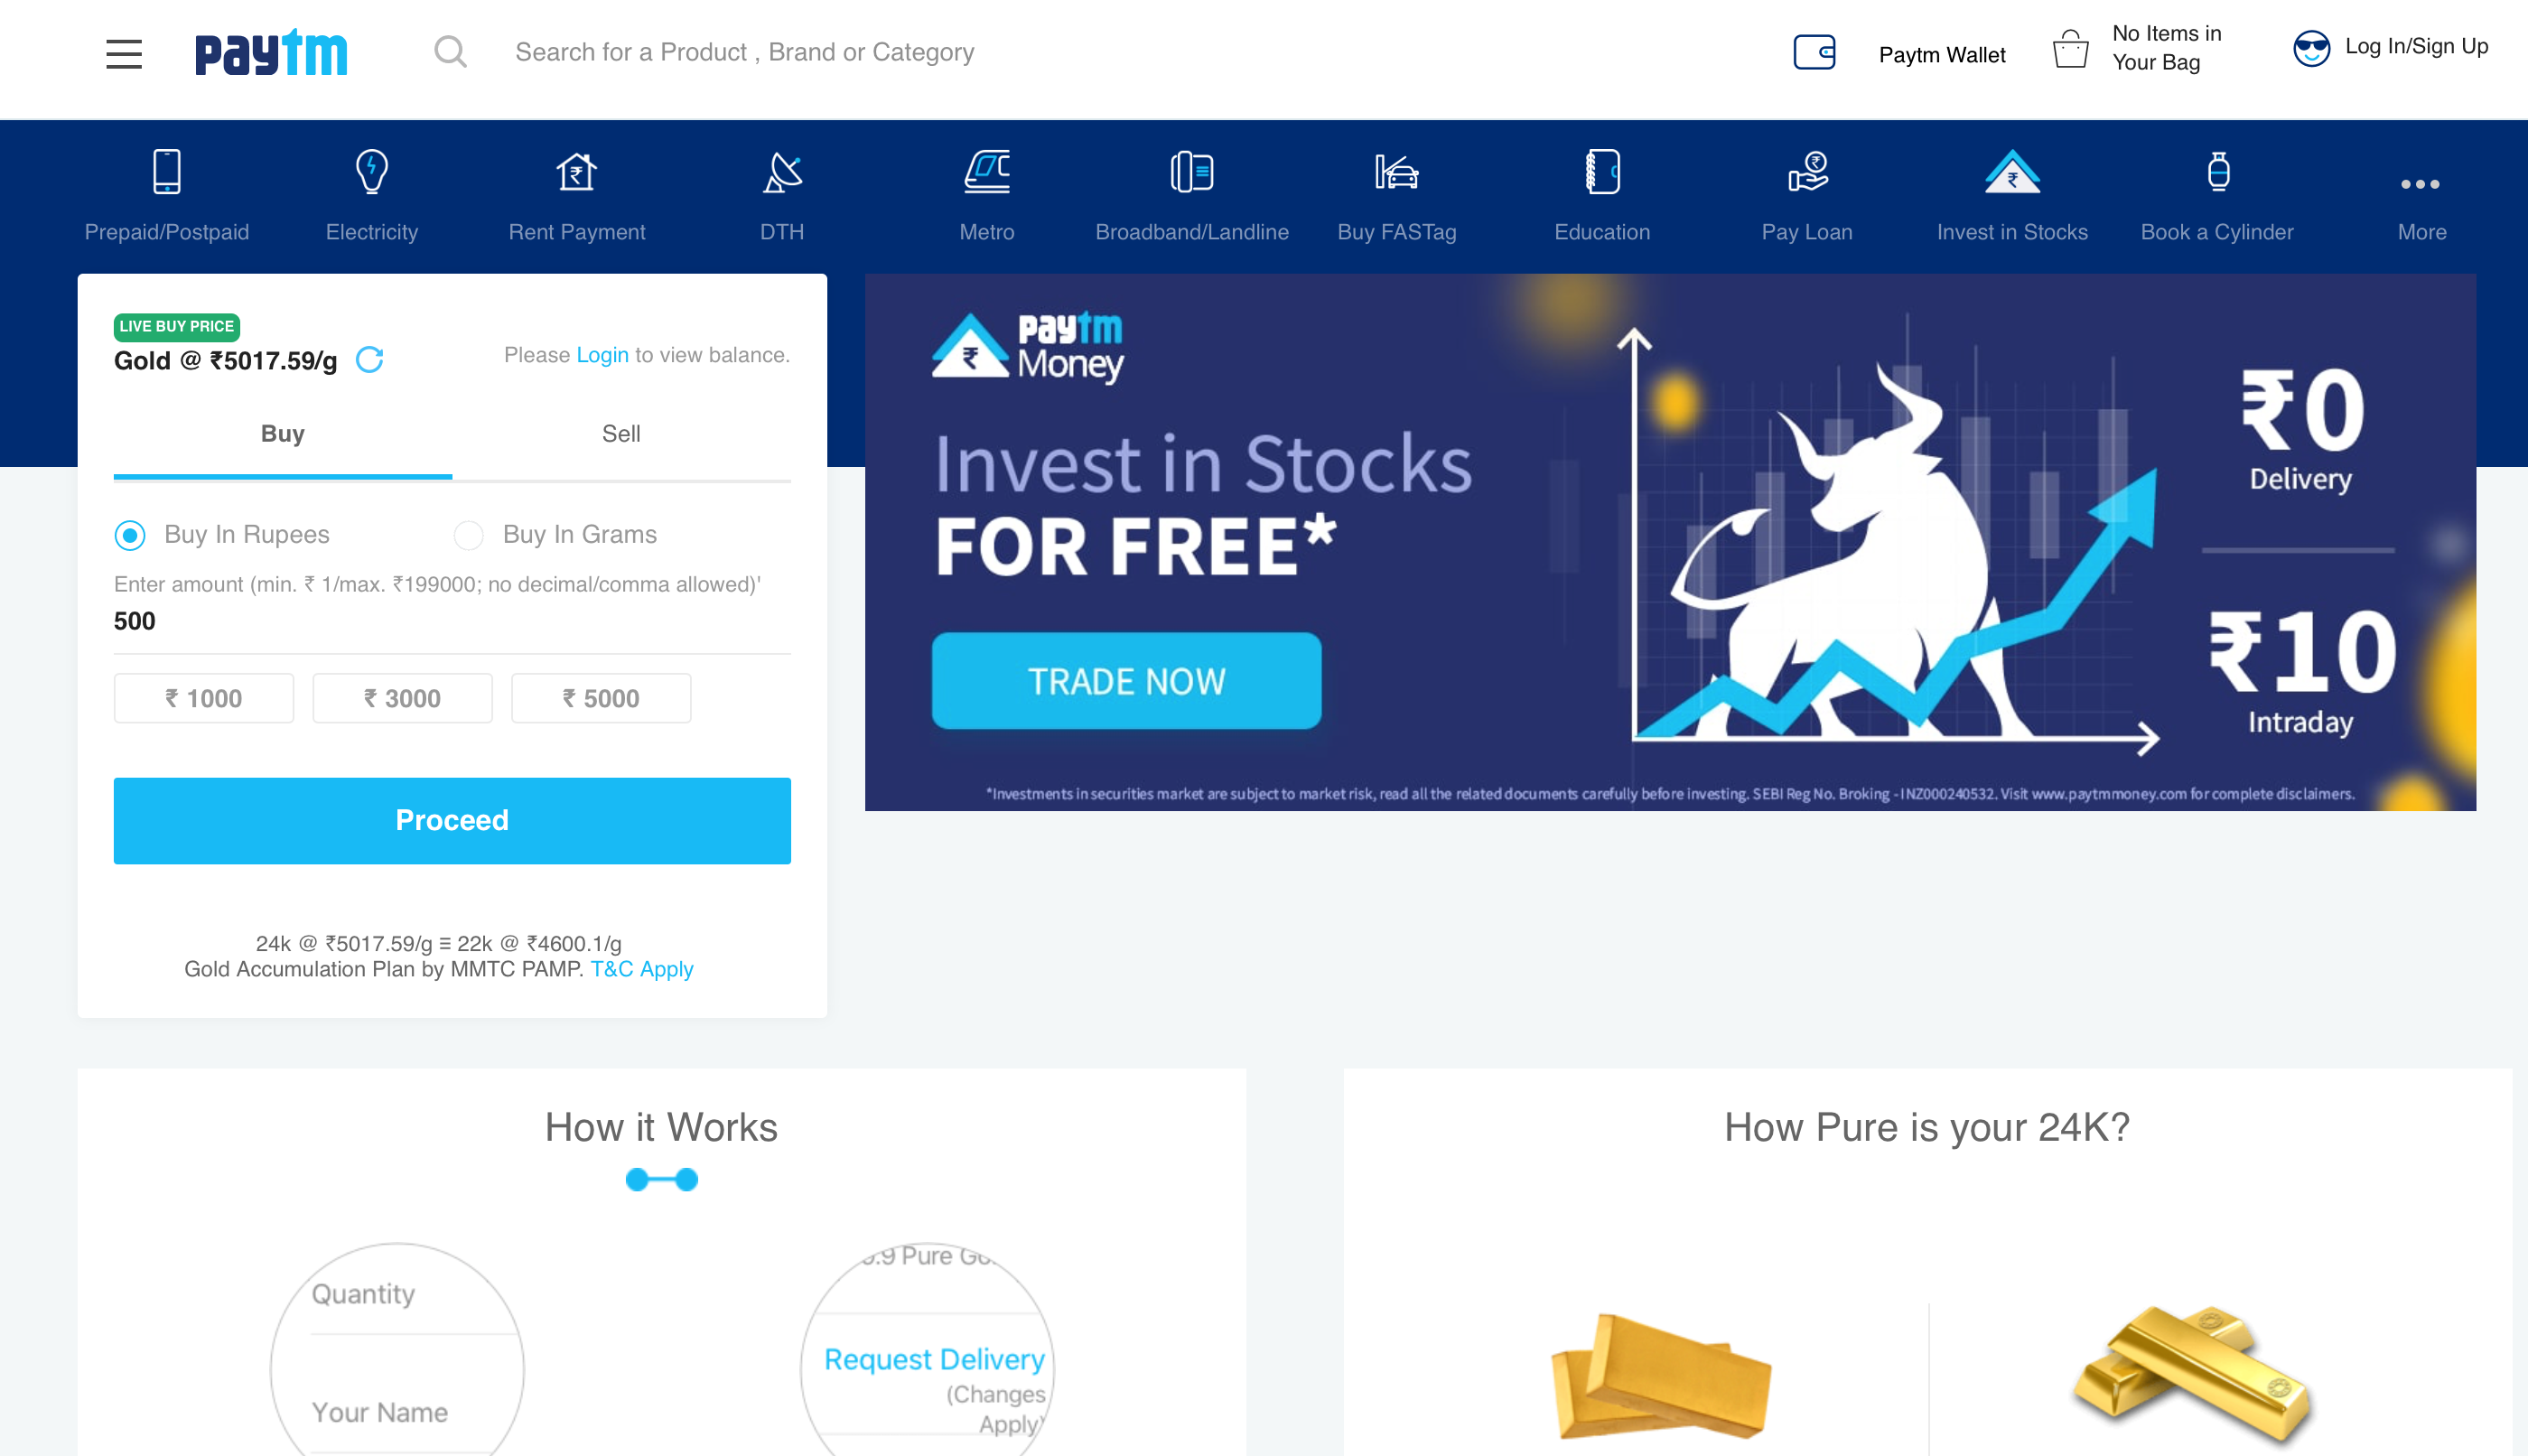Switch to the Sell tab
This screenshot has width=2528, height=1456.
(621, 434)
